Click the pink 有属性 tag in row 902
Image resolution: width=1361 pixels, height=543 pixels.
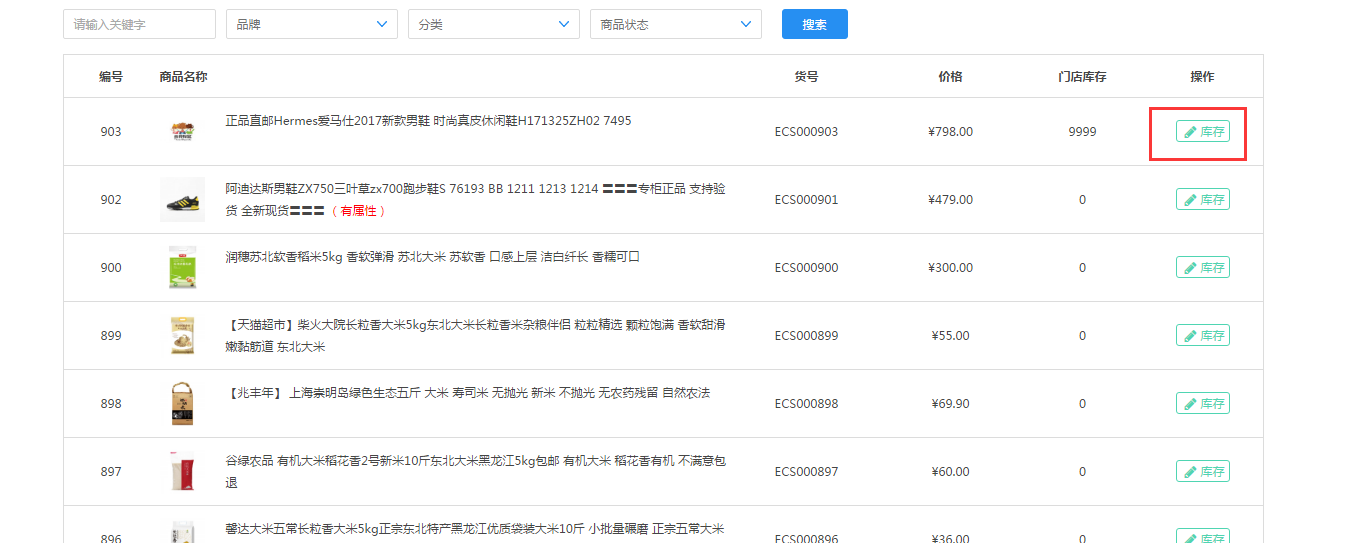pyautogui.click(x=358, y=211)
